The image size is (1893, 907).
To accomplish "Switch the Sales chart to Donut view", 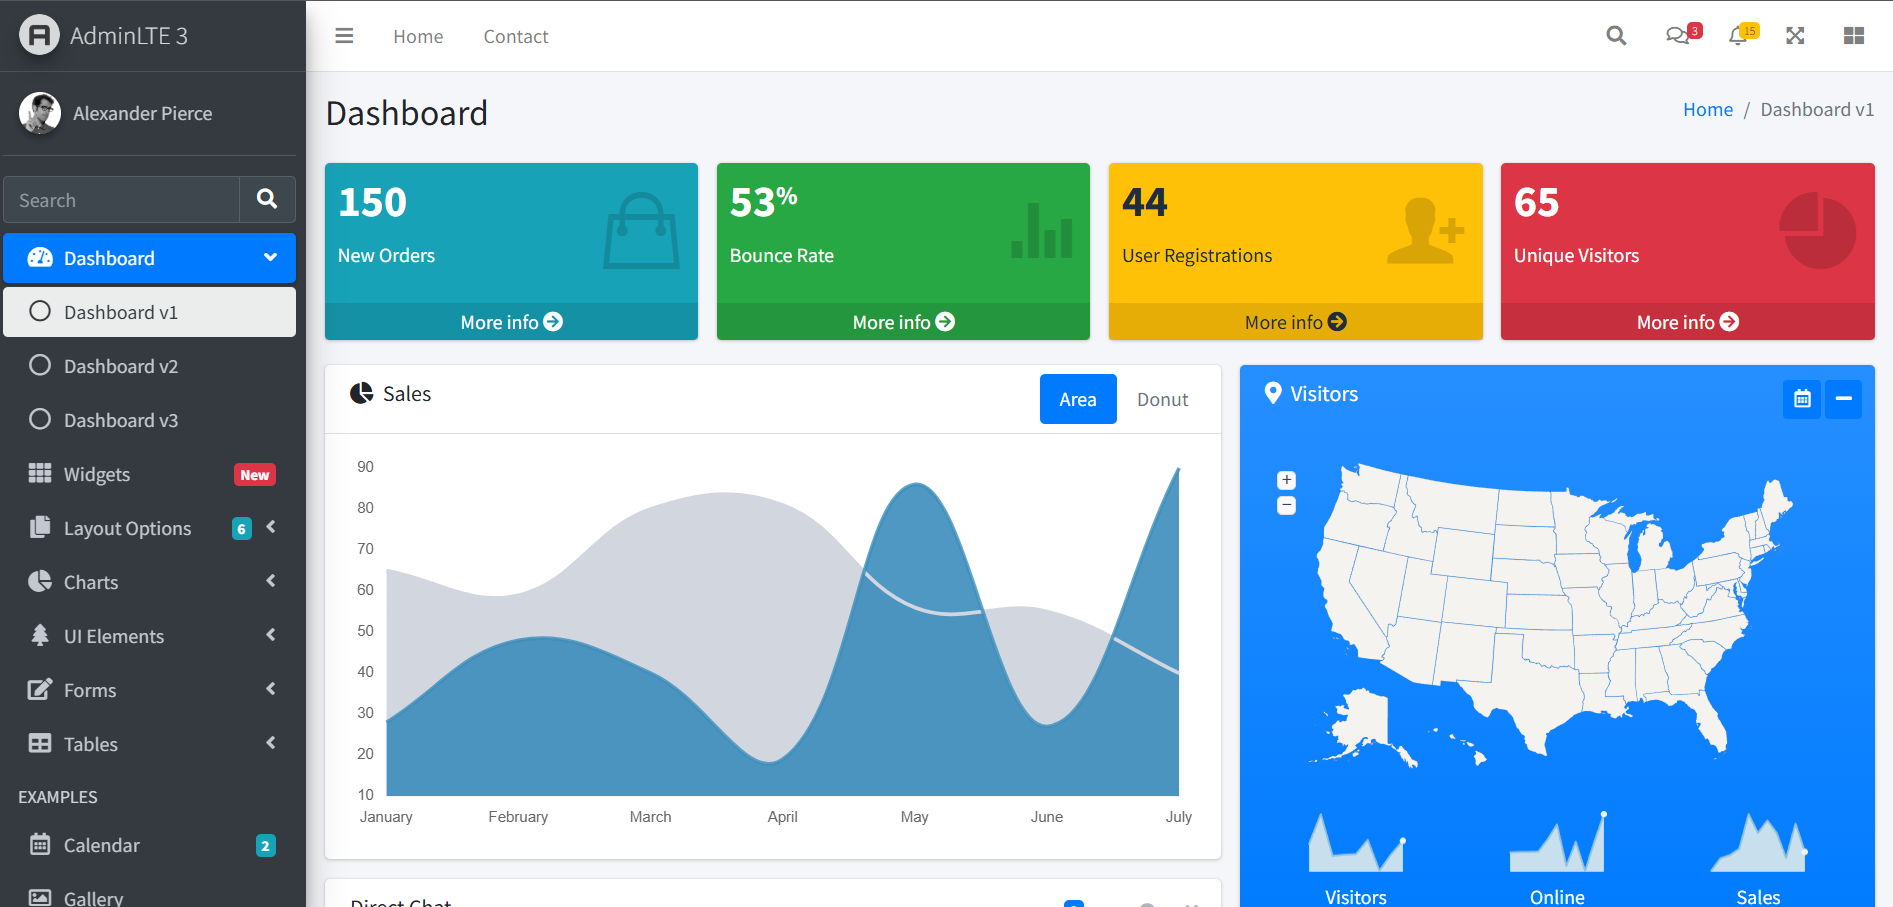I will tap(1161, 399).
